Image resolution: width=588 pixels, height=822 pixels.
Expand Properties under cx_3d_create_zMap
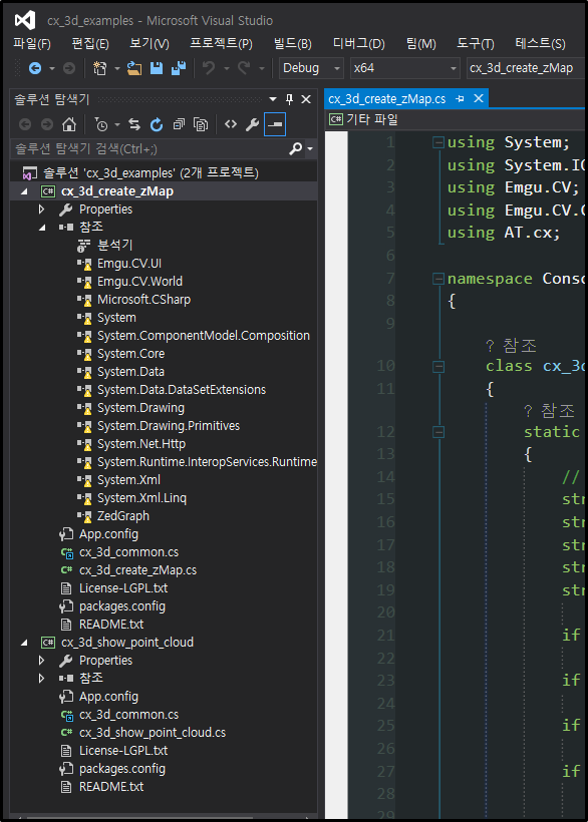pyautogui.click(x=41, y=210)
